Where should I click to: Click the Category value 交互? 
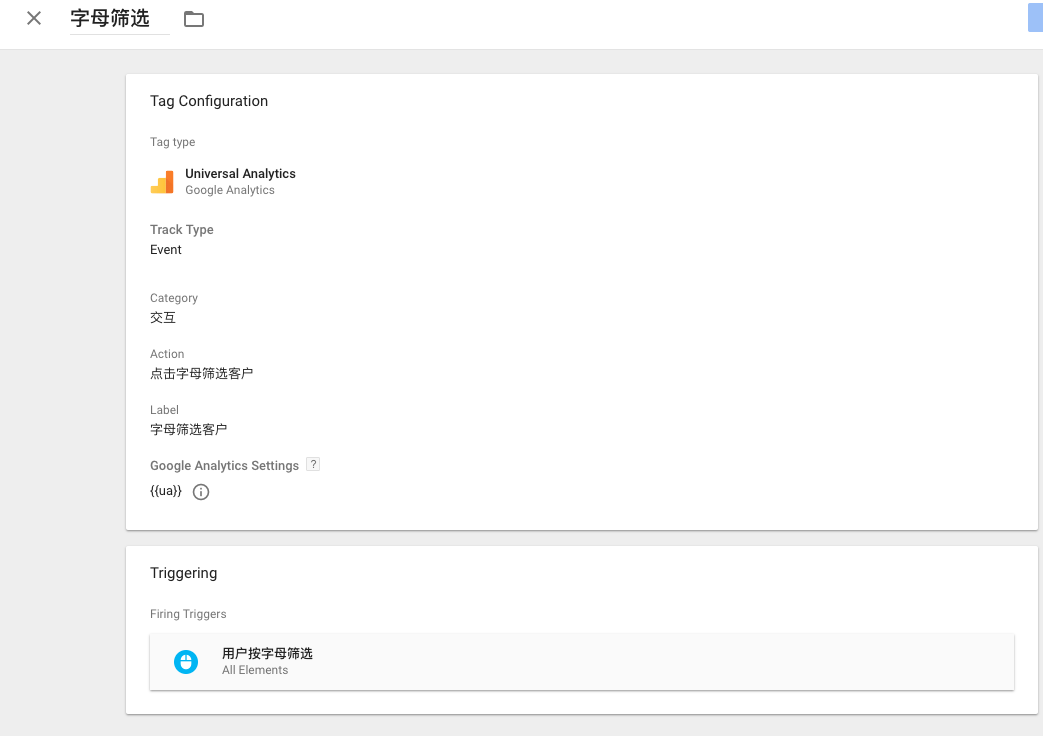coord(163,317)
